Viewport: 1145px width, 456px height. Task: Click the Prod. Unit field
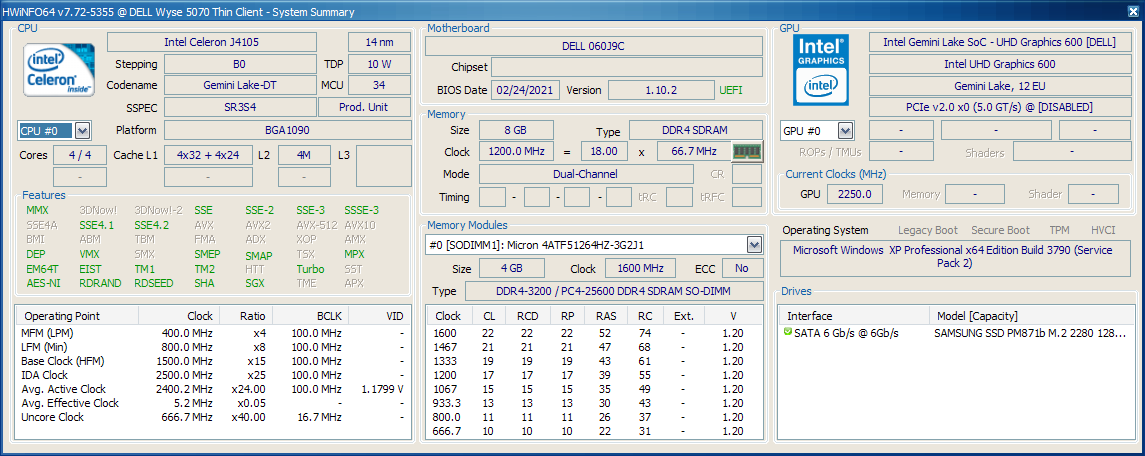[364, 107]
